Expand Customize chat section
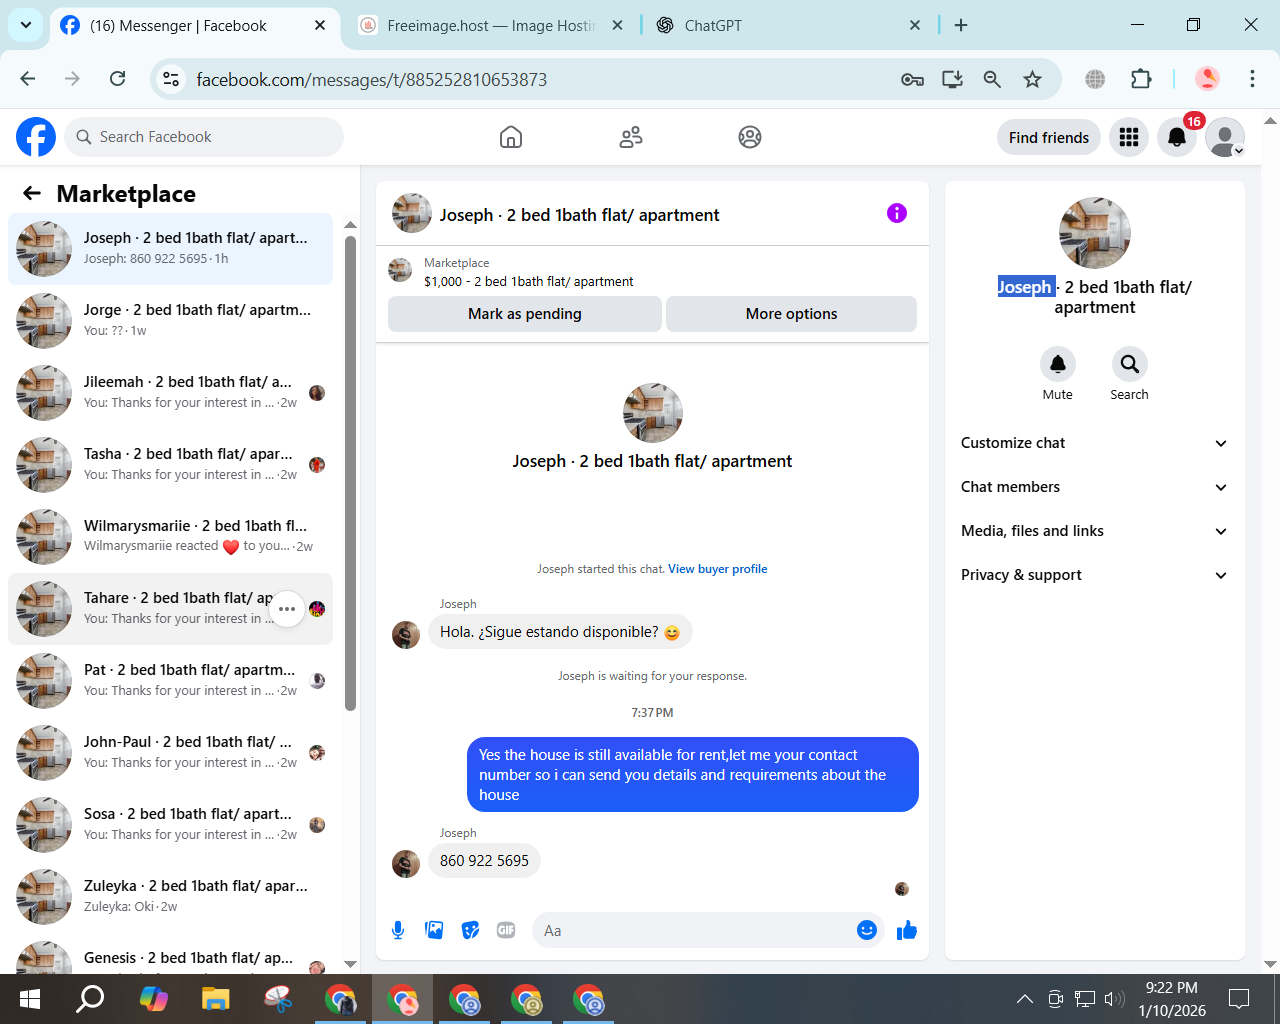The image size is (1280, 1024). pyautogui.click(x=1095, y=443)
